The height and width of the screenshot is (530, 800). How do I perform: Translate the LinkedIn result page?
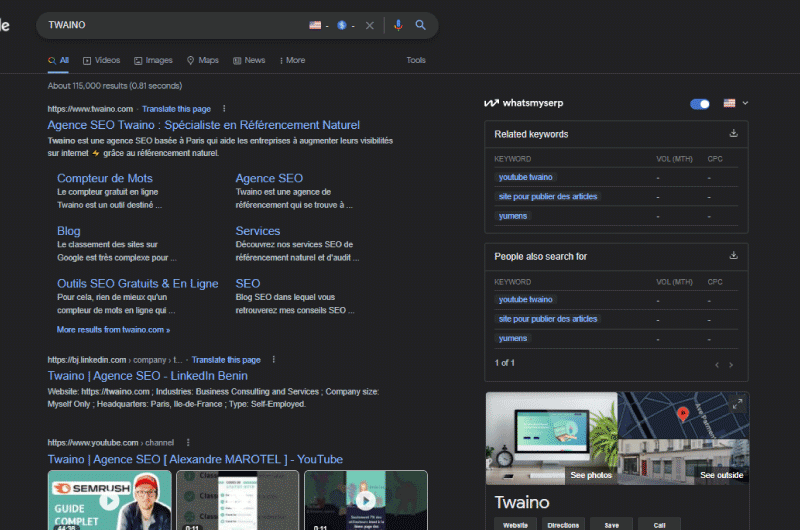pos(226,360)
